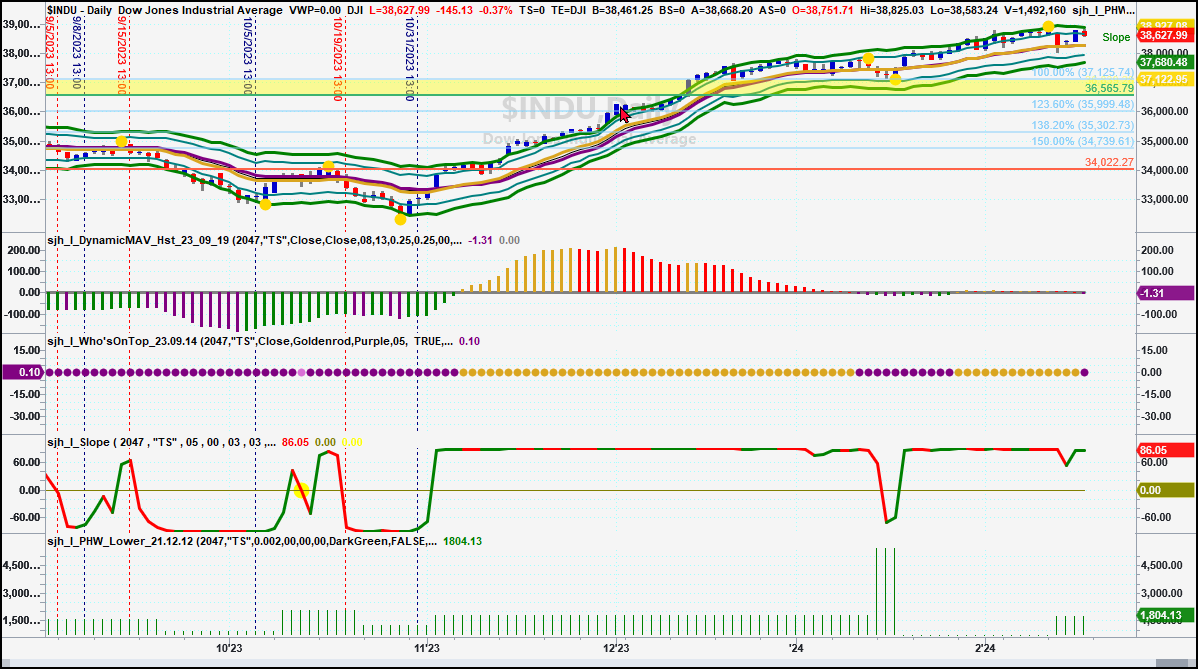Viewport: 1198px width, 669px height.
Task: Click the olive 0.00 Slope axis tag
Action: [x=1165, y=490]
